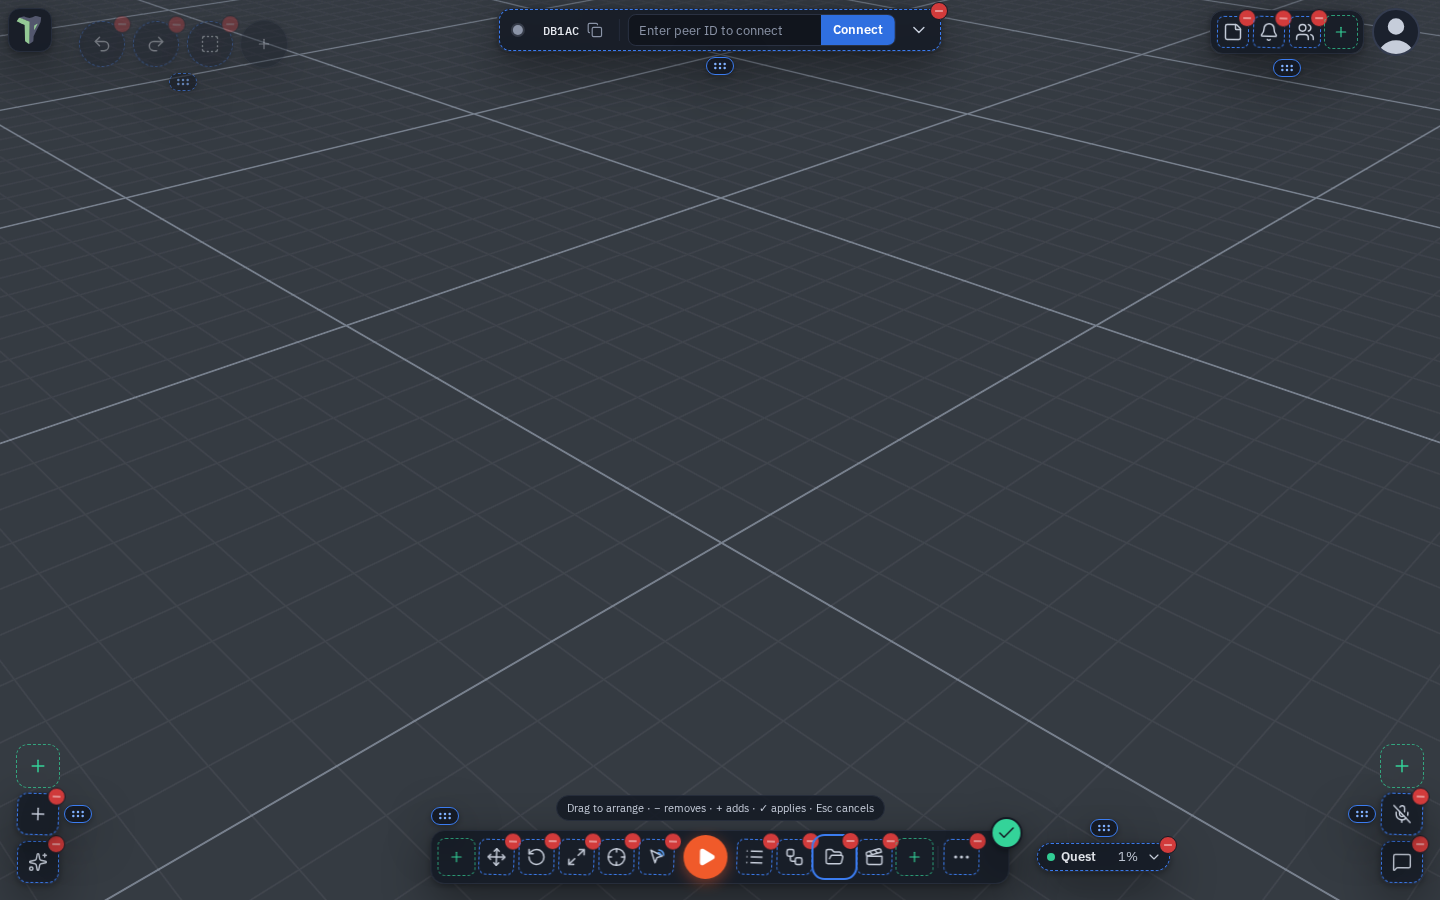Image resolution: width=1440 pixels, height=900 pixels.
Task: Open the user profile avatar
Action: [1396, 32]
